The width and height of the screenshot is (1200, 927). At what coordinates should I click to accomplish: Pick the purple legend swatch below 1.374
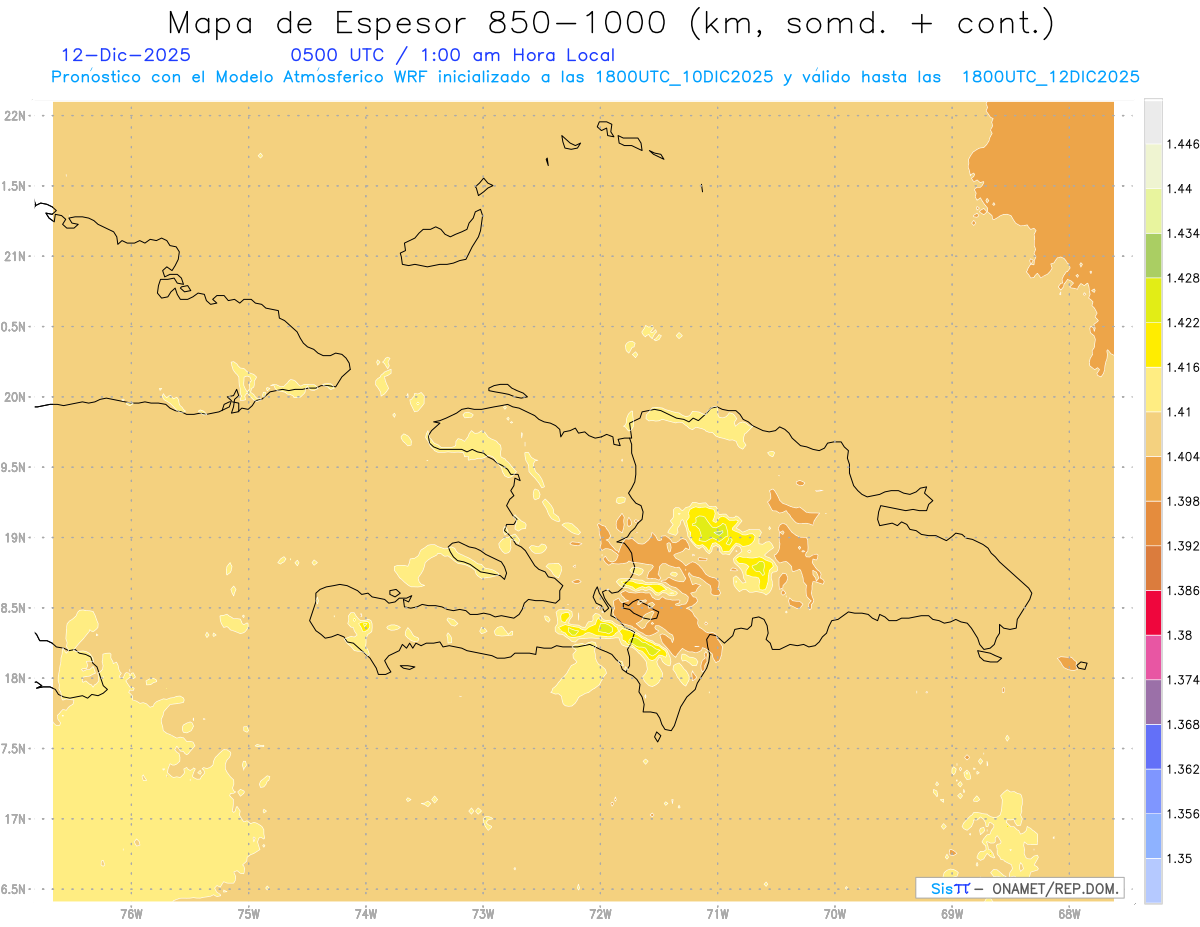(x=1153, y=702)
